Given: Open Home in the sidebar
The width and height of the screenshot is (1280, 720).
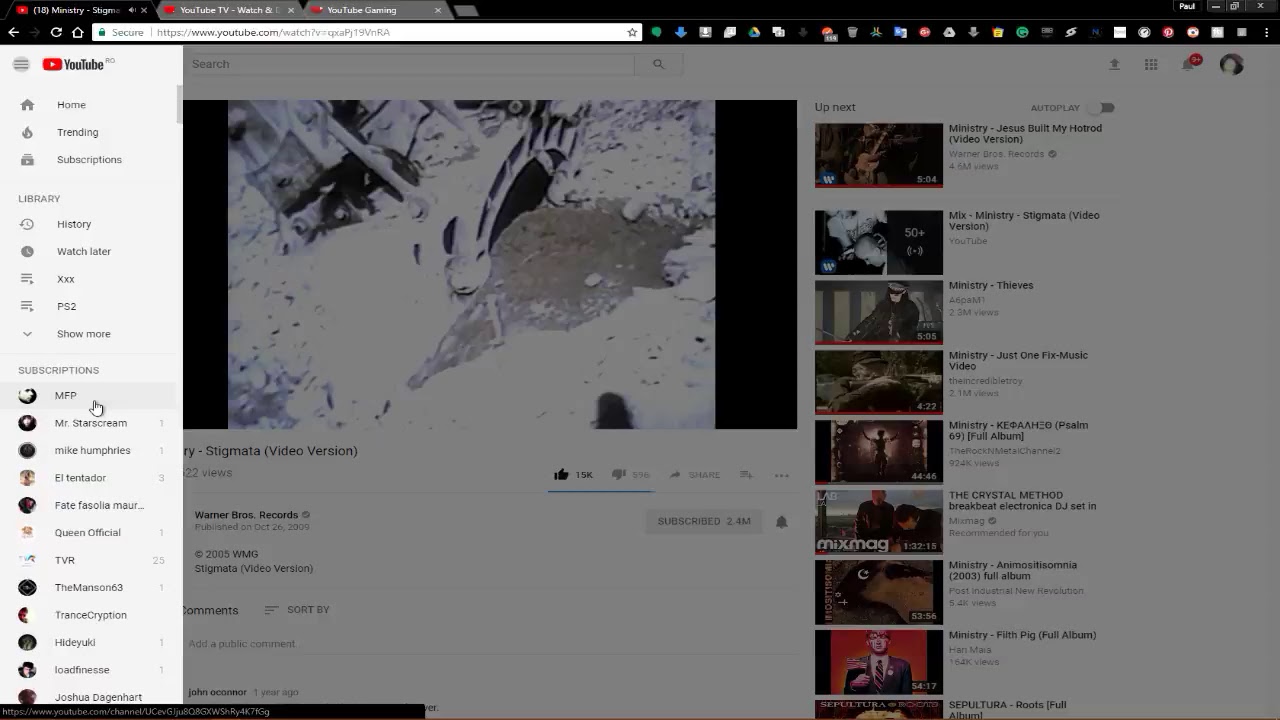Looking at the screenshot, I should (90, 105).
